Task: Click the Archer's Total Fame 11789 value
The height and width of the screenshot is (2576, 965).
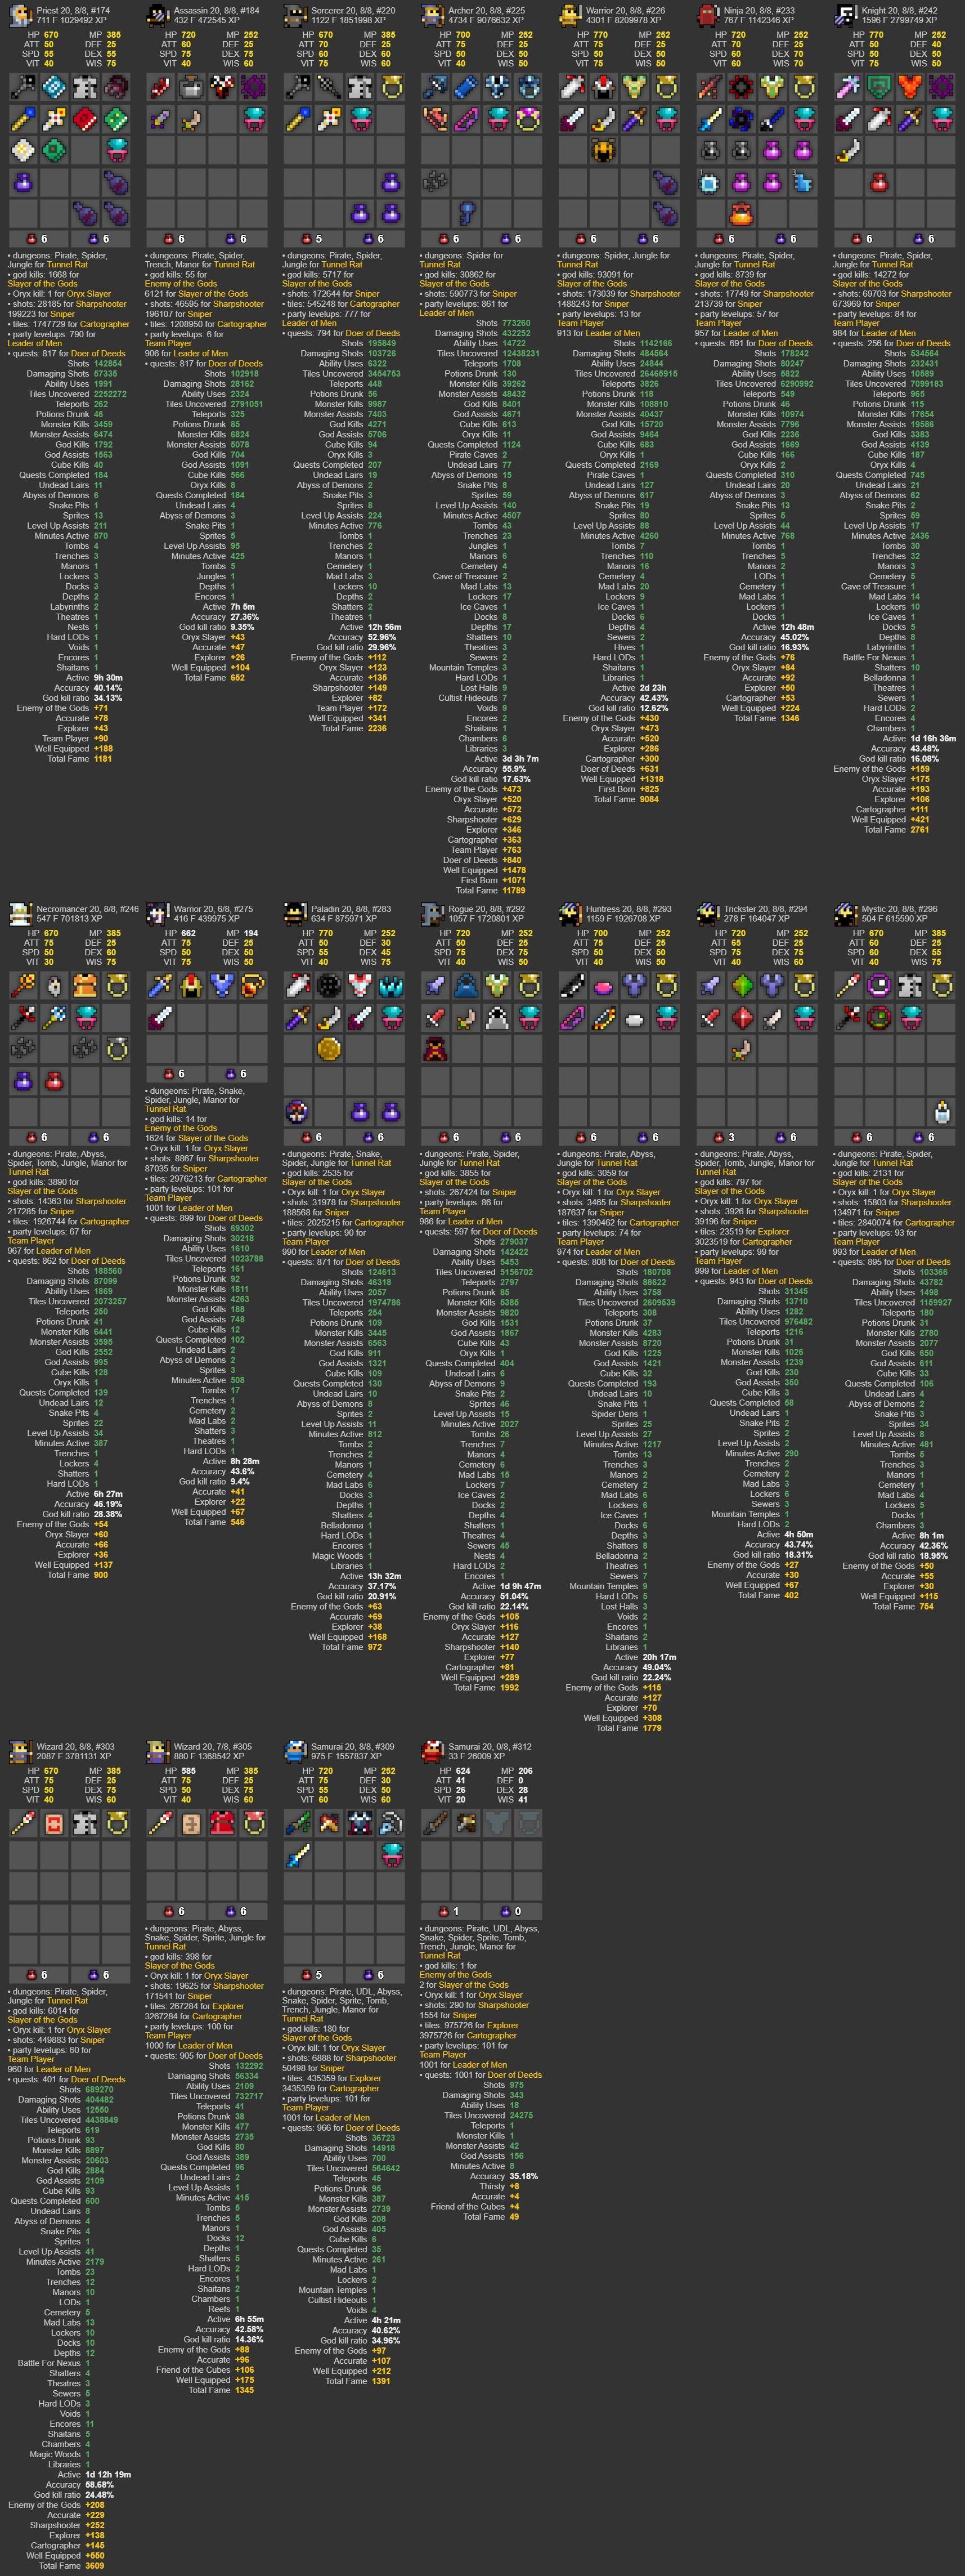Action: pos(513,890)
